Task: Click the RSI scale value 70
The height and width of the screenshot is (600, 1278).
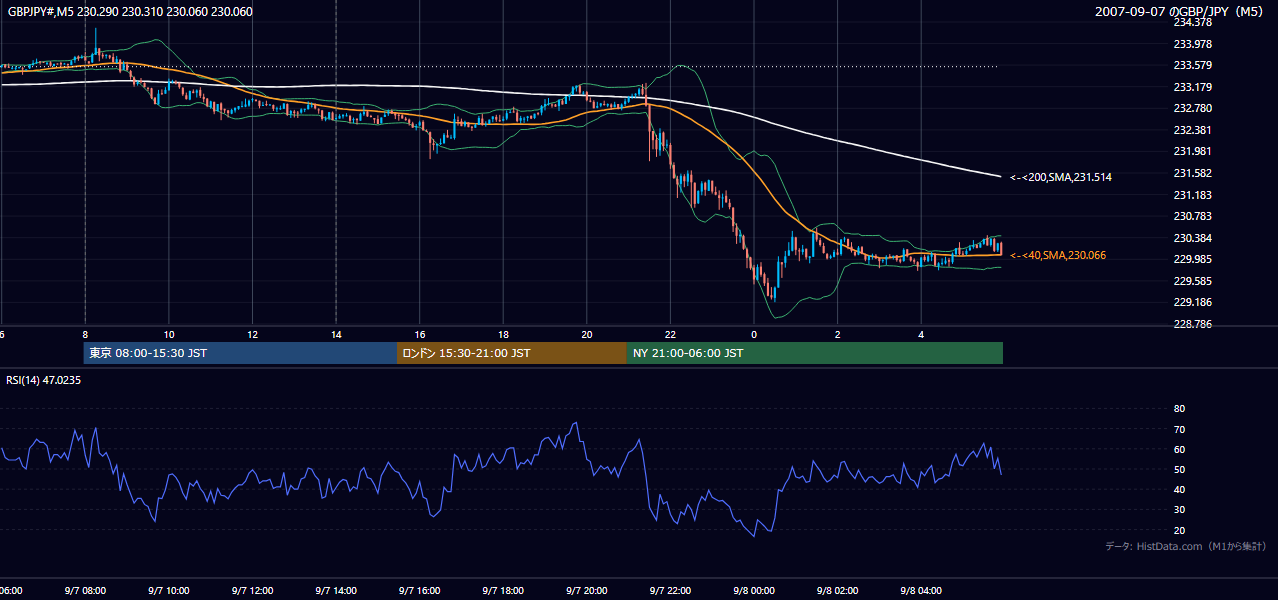Action: coord(1179,429)
